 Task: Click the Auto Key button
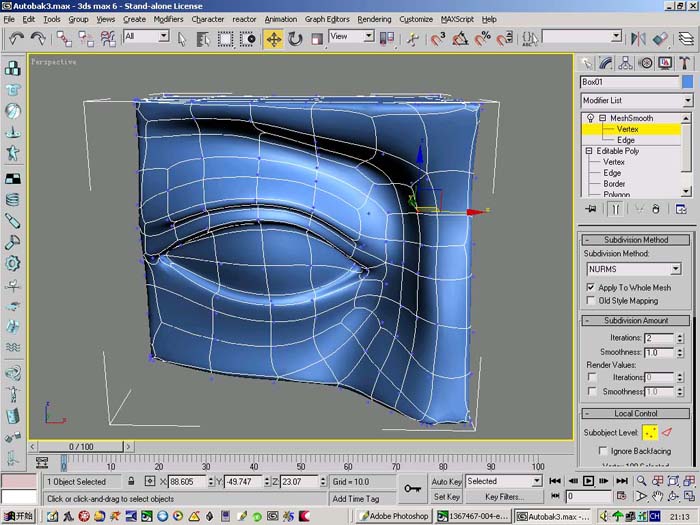pyautogui.click(x=446, y=481)
